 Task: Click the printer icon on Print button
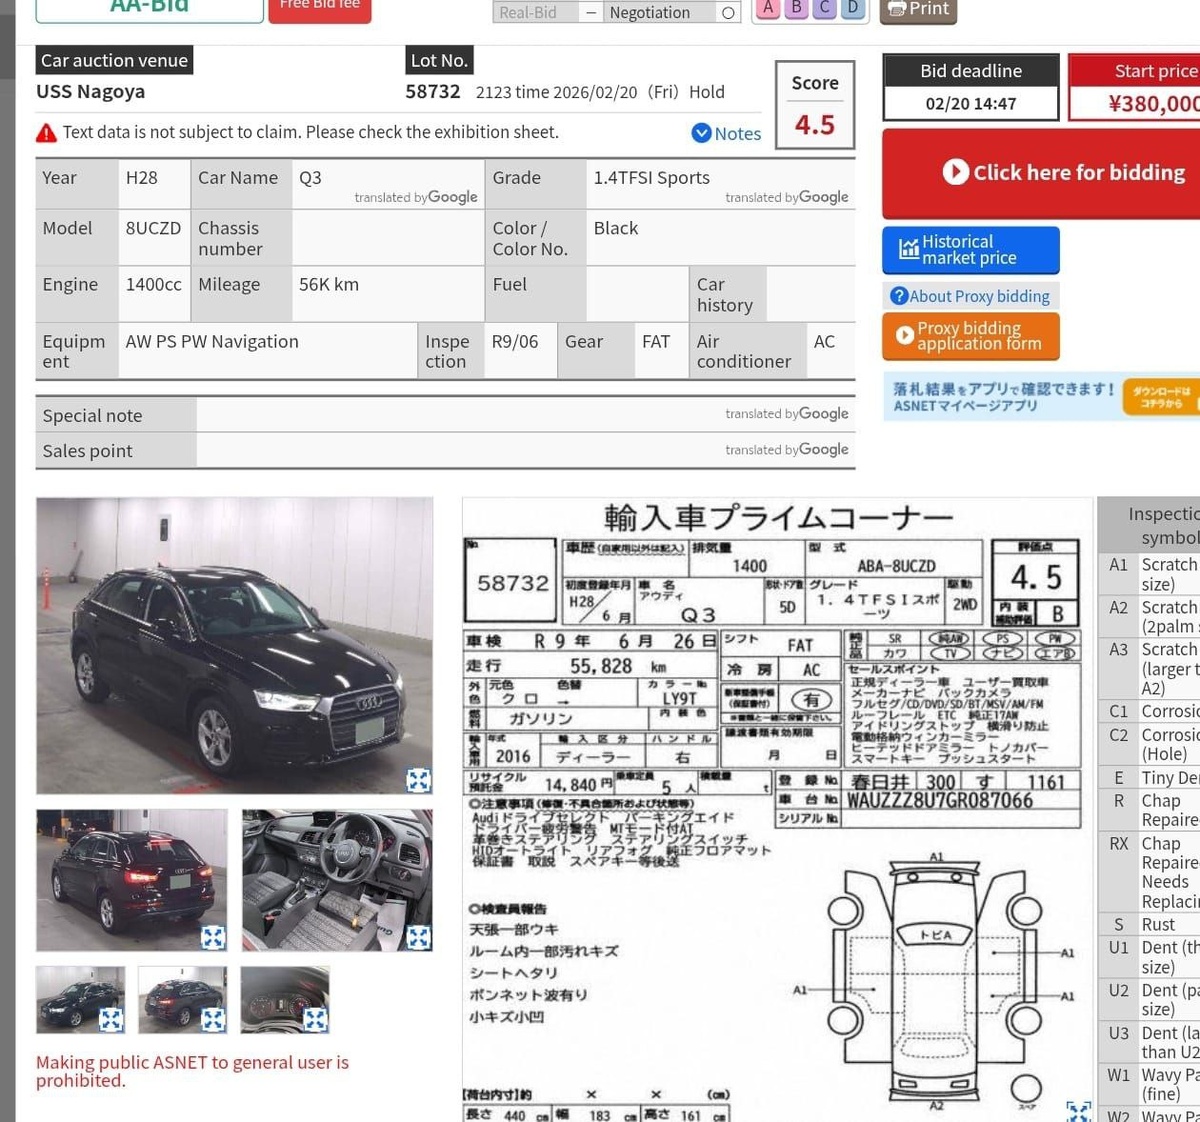(896, 9)
